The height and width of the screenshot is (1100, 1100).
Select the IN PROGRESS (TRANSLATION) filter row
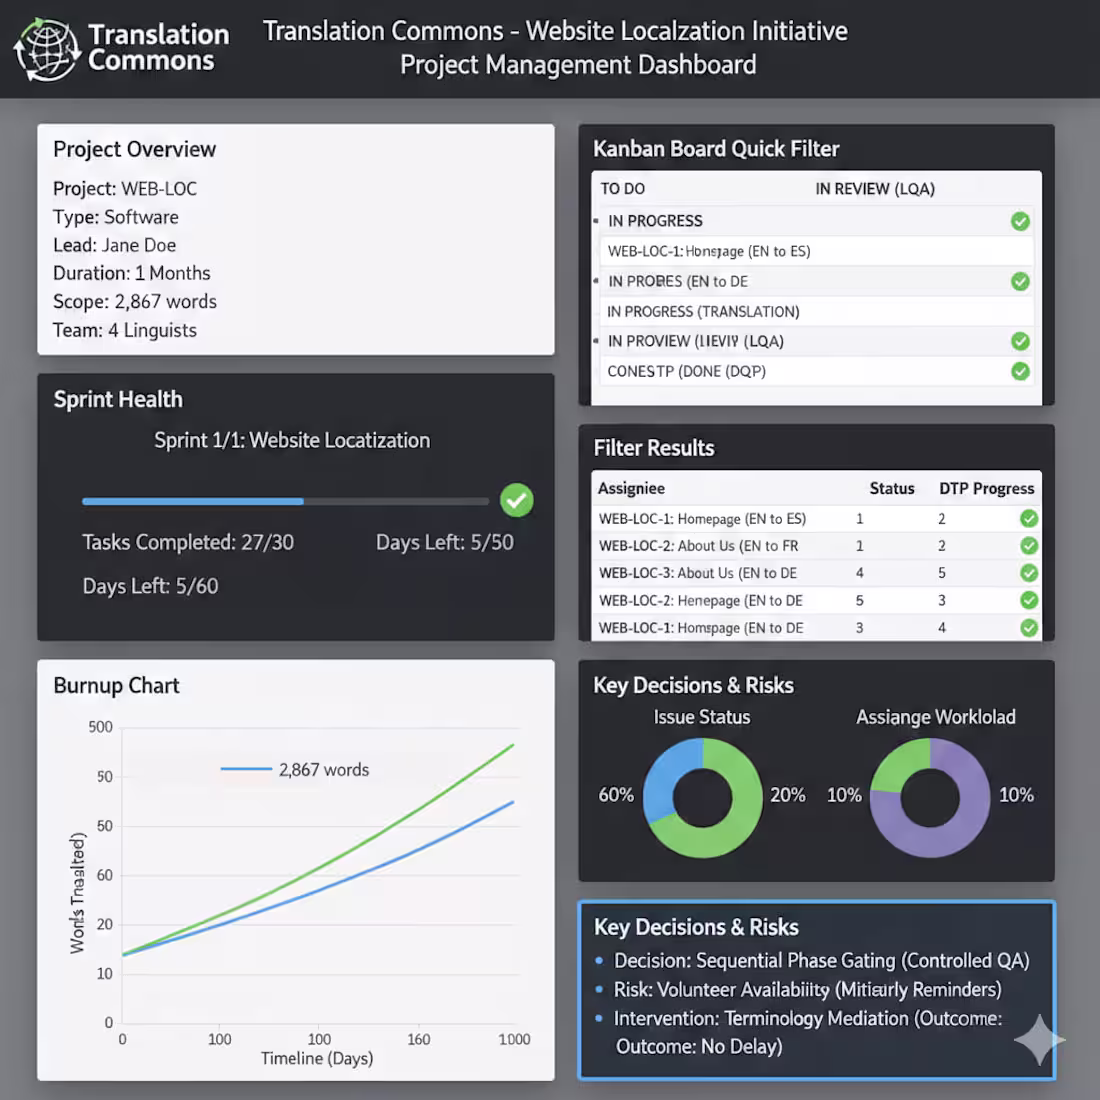tap(816, 311)
